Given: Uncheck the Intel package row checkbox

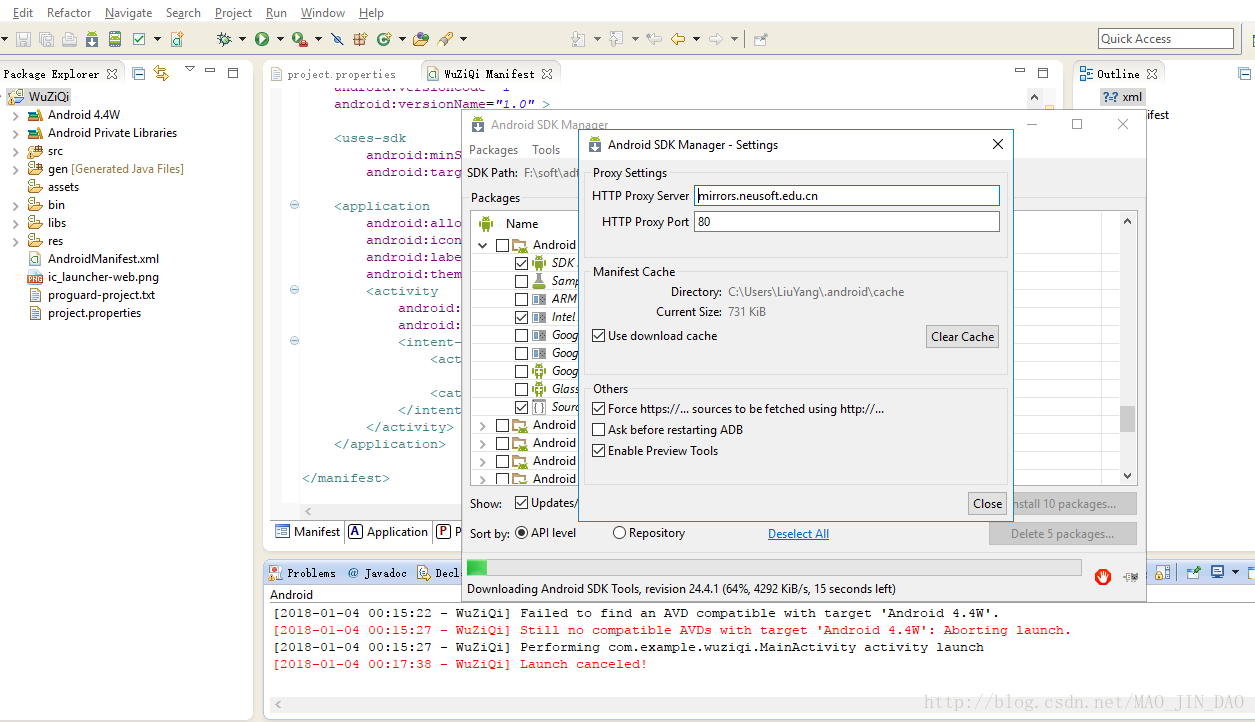Looking at the screenshot, I should pos(521,317).
